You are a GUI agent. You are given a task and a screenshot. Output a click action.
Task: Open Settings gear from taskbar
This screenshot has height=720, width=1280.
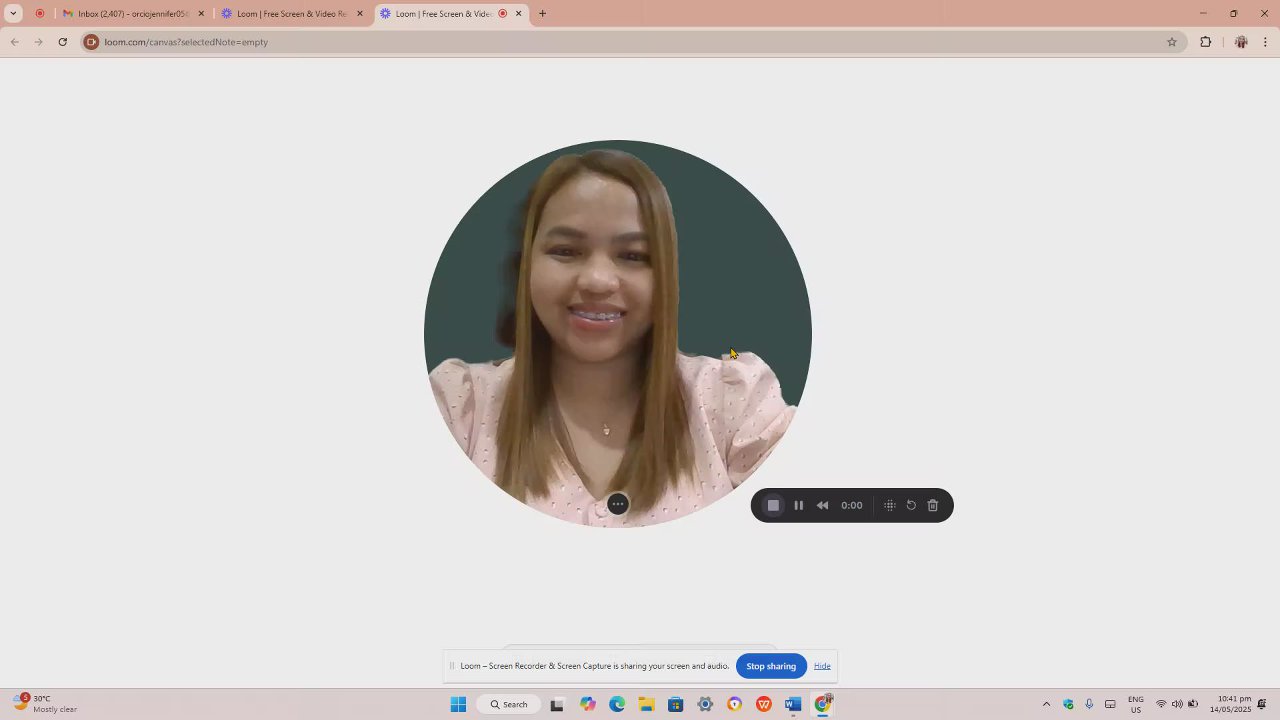pos(705,705)
